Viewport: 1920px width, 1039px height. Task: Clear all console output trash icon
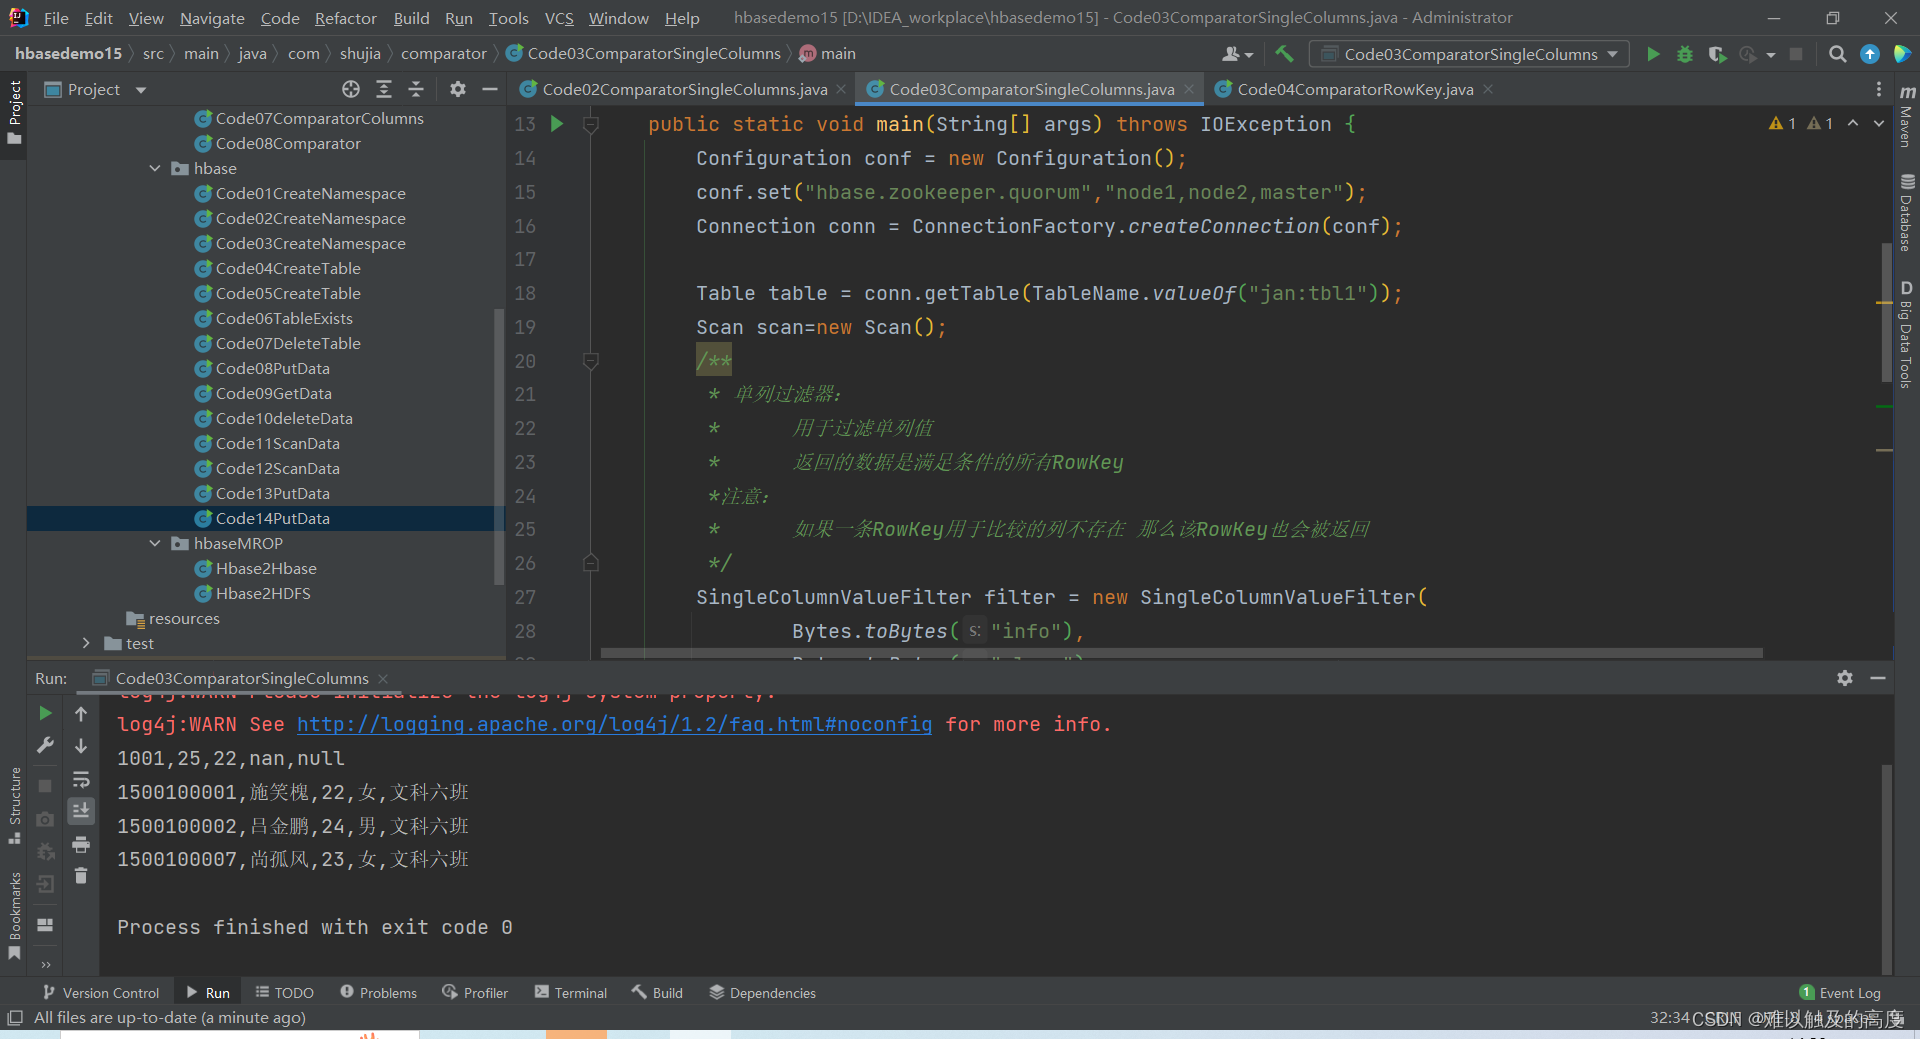point(81,876)
